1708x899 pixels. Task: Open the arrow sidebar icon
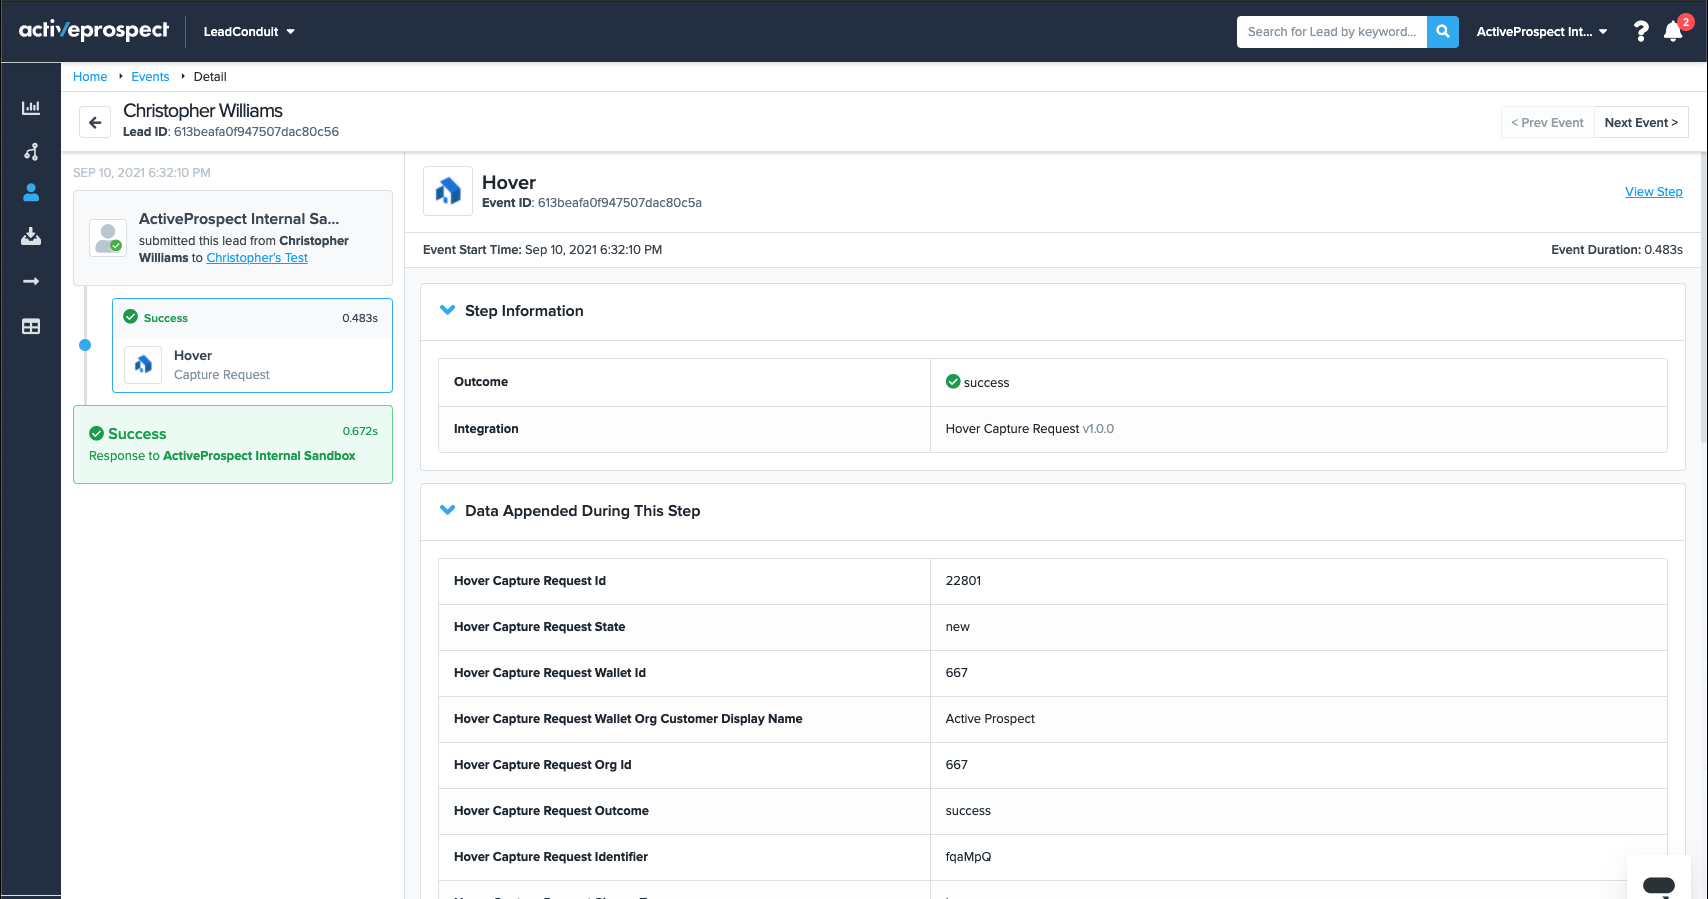click(x=31, y=282)
